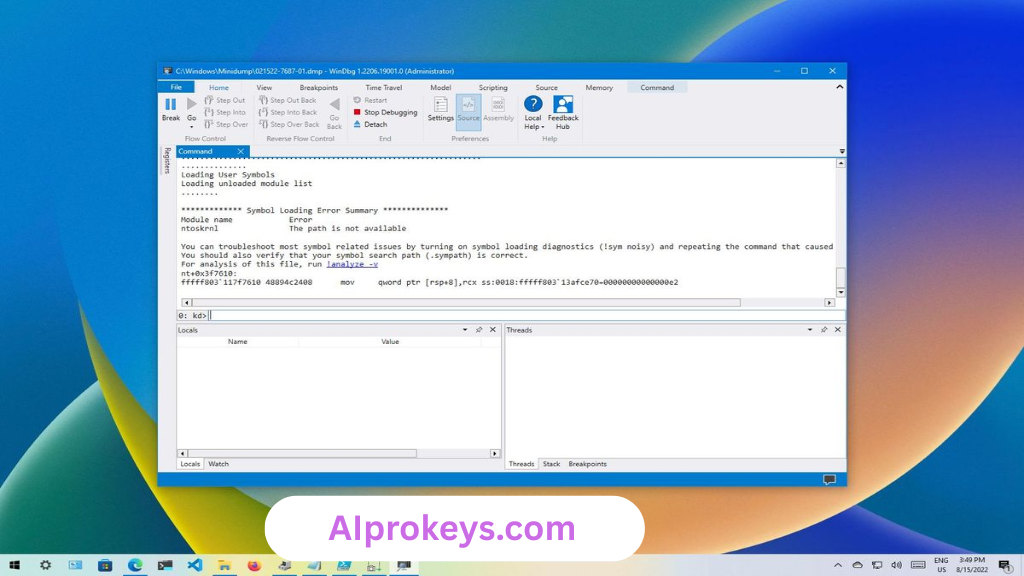Close the Command document tab
Screen dimensions: 1024x576
click(x=240, y=152)
